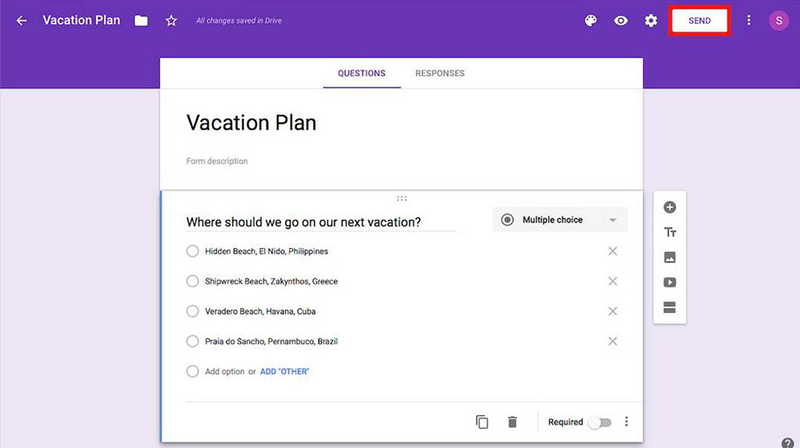Click the add question plus icon
This screenshot has height=448, width=800.
point(670,208)
